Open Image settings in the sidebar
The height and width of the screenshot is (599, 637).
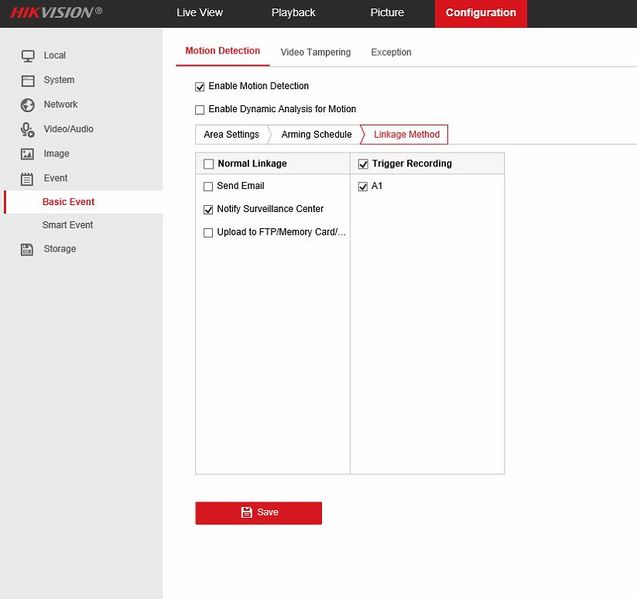[x=56, y=154]
